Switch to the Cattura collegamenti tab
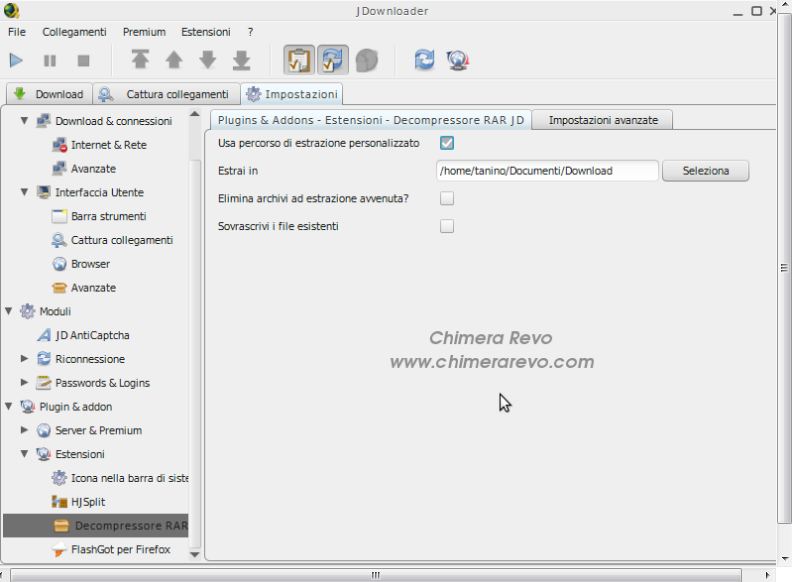 167,94
